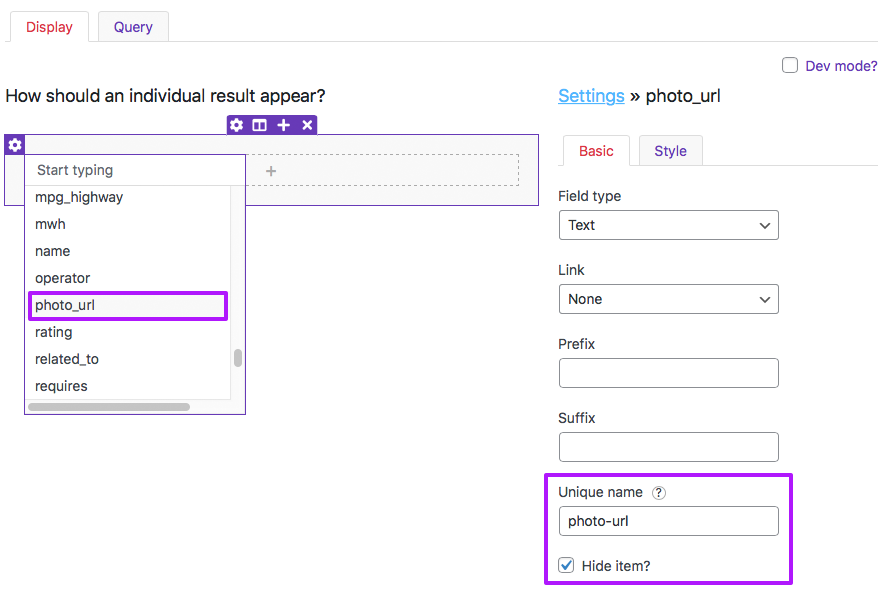The image size is (882, 592).
Task: Open the left corner gear settings
Action: [15, 145]
